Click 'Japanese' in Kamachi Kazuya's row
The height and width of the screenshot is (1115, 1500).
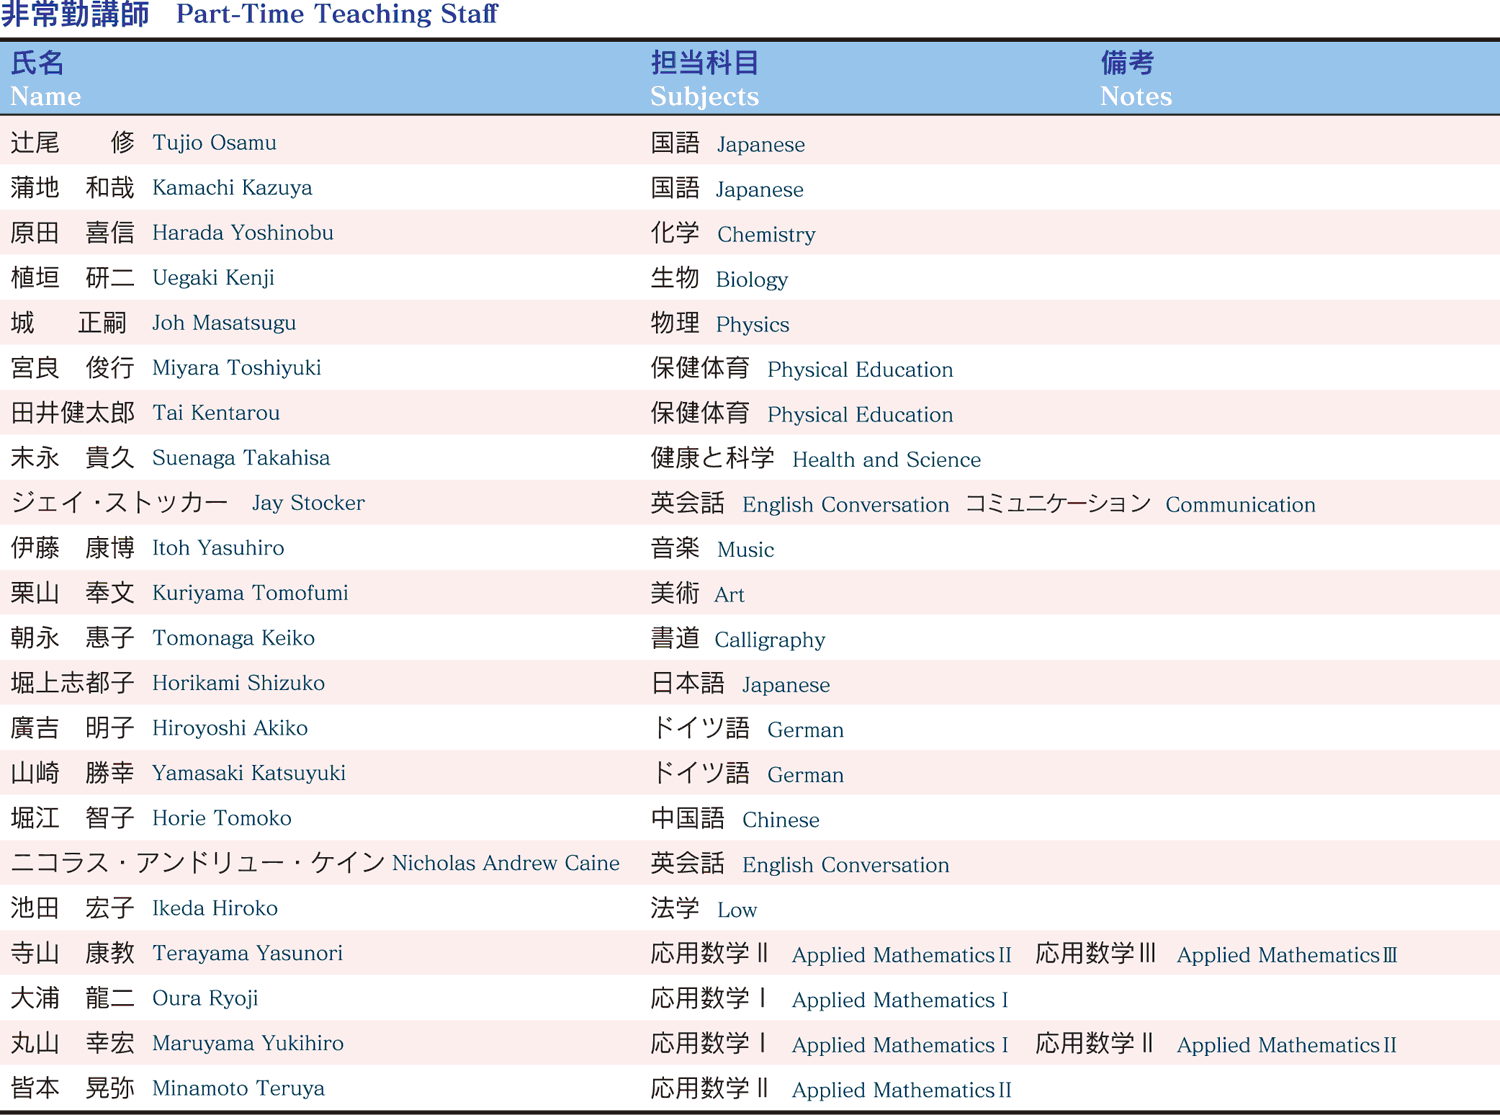pyautogui.click(x=760, y=189)
